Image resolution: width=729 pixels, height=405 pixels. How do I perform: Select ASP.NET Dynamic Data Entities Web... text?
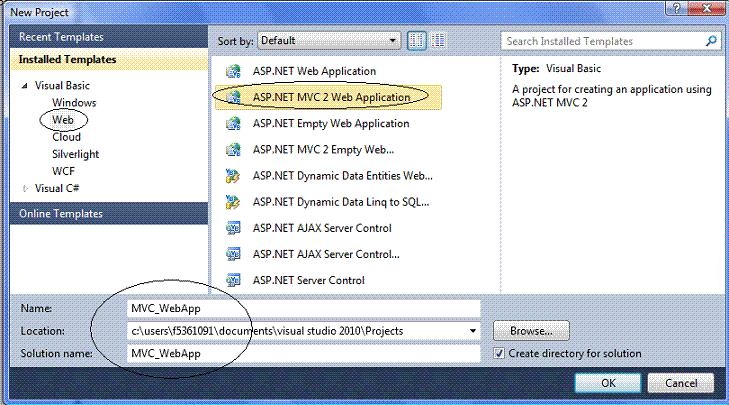pyautogui.click(x=343, y=176)
